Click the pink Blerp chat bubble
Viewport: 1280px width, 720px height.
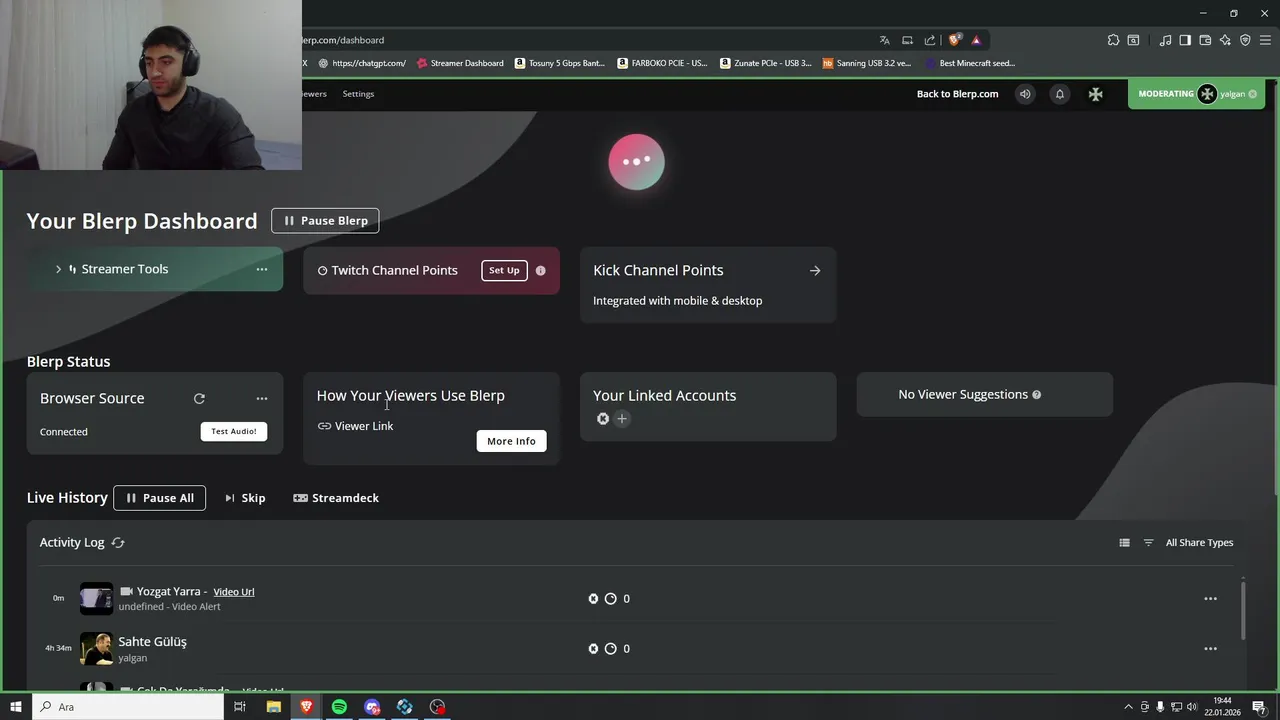coord(636,162)
